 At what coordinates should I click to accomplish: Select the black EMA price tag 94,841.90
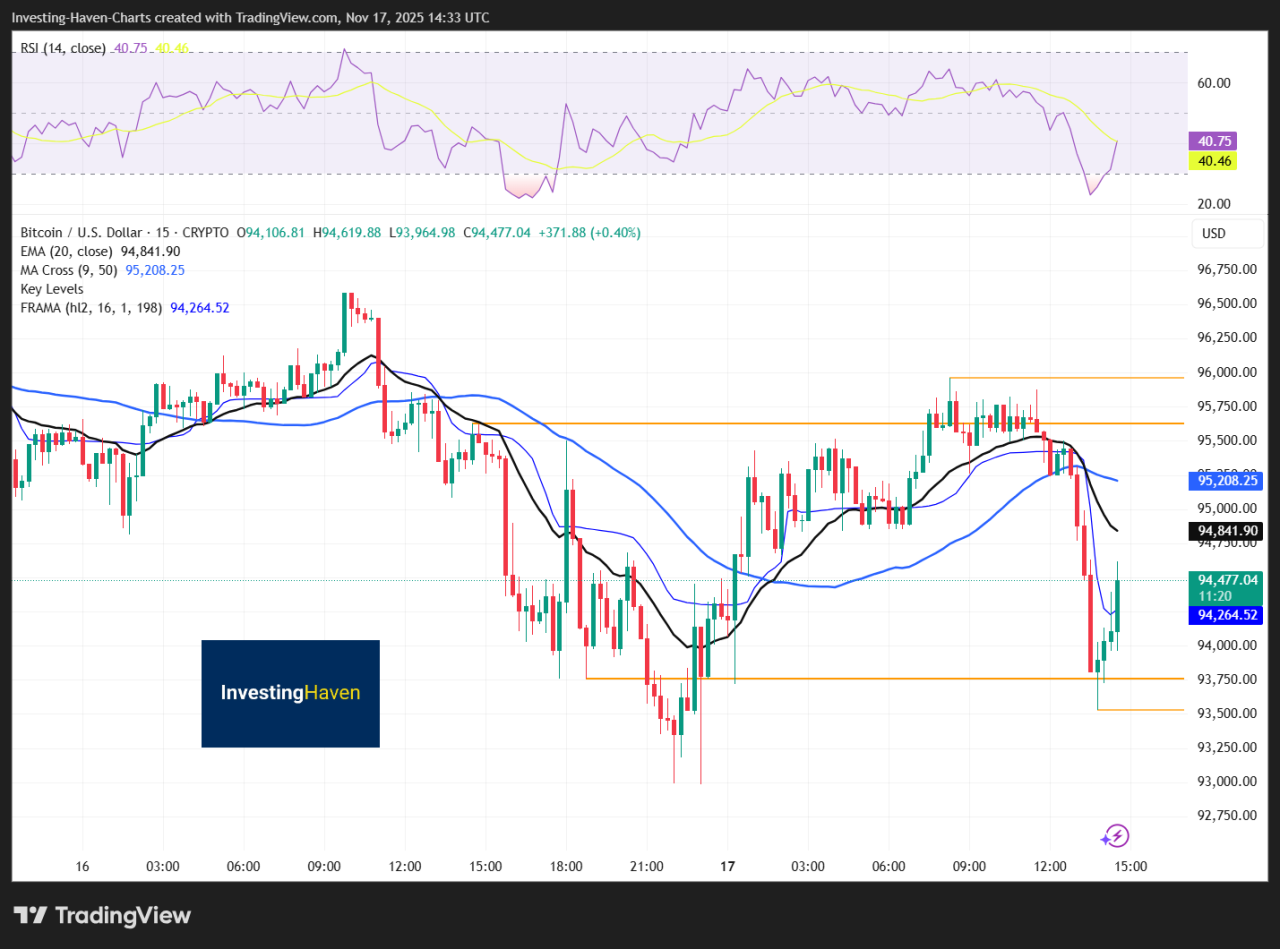click(x=1226, y=531)
